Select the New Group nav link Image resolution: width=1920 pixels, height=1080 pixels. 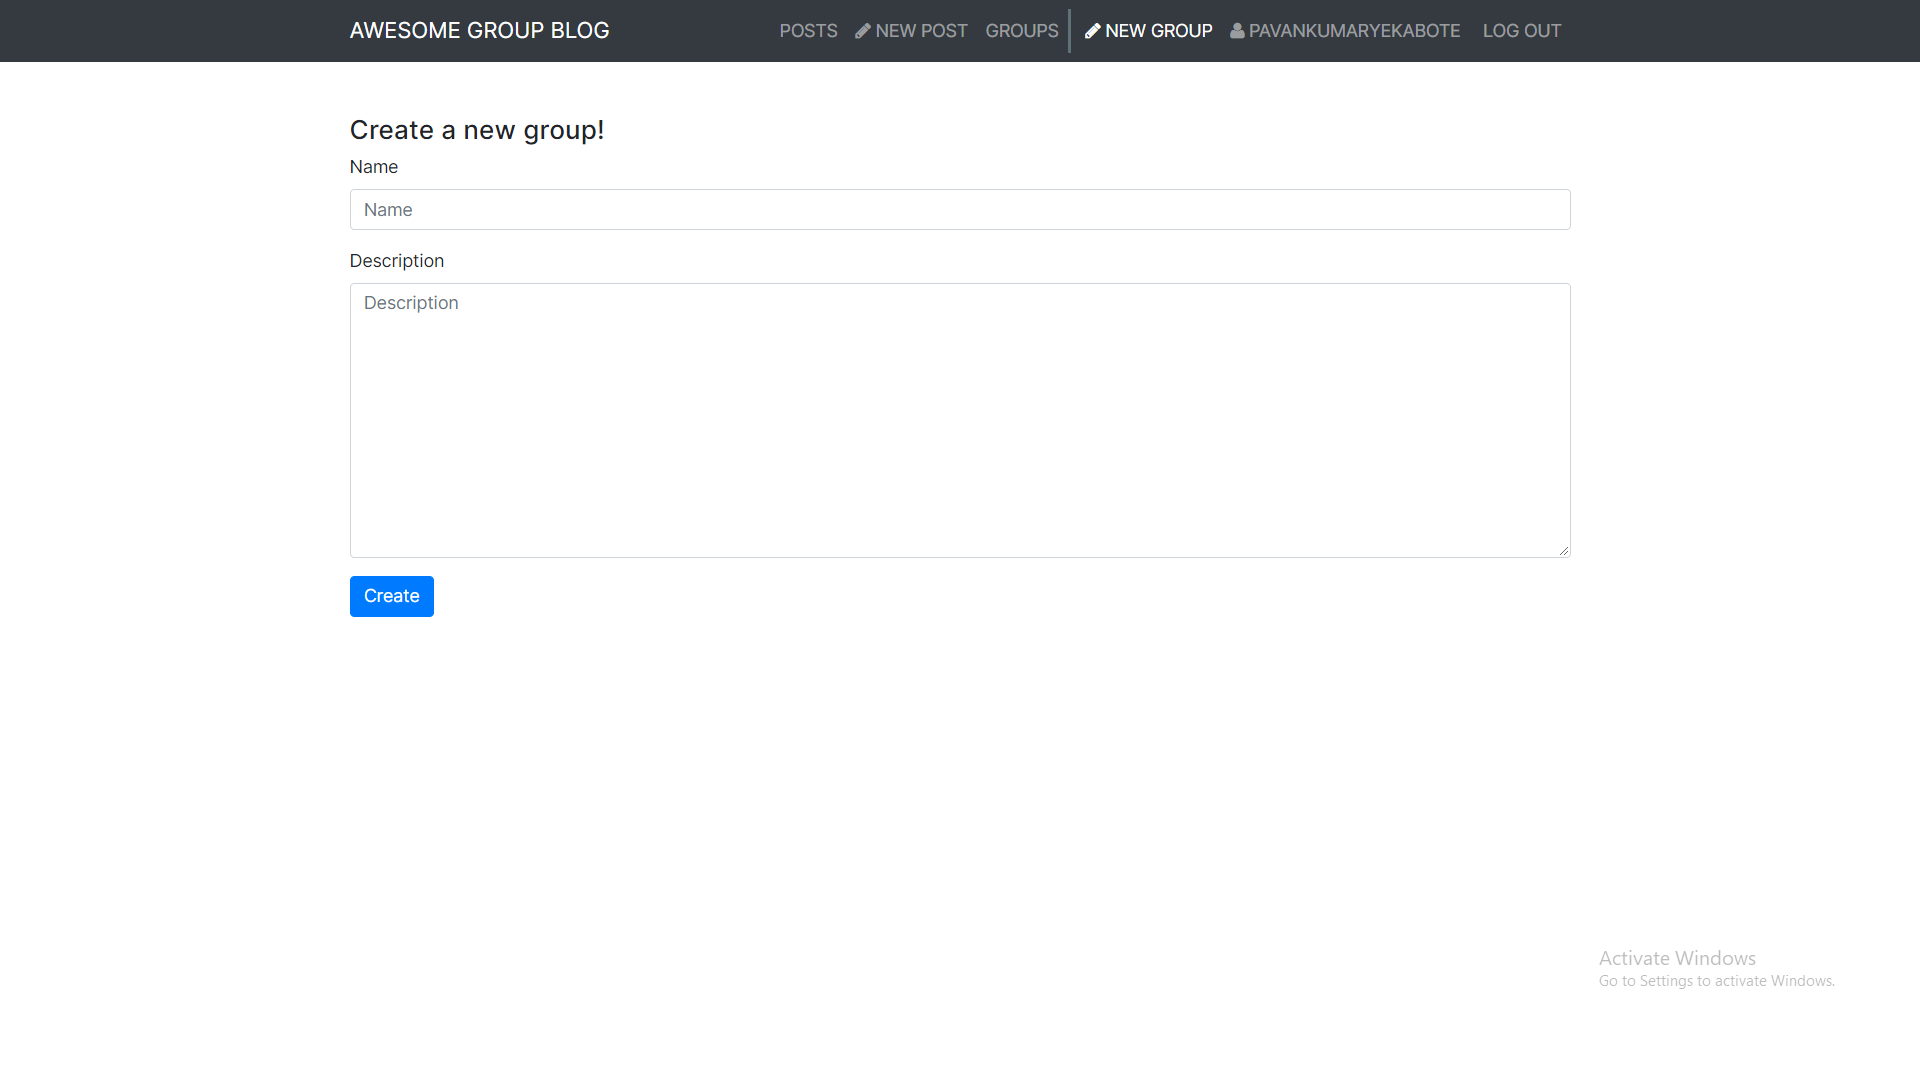point(1148,31)
